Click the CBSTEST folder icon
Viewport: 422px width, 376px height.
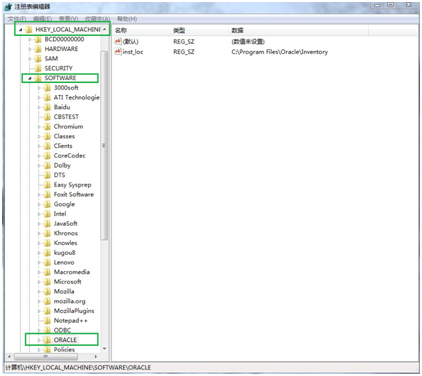click(x=47, y=117)
